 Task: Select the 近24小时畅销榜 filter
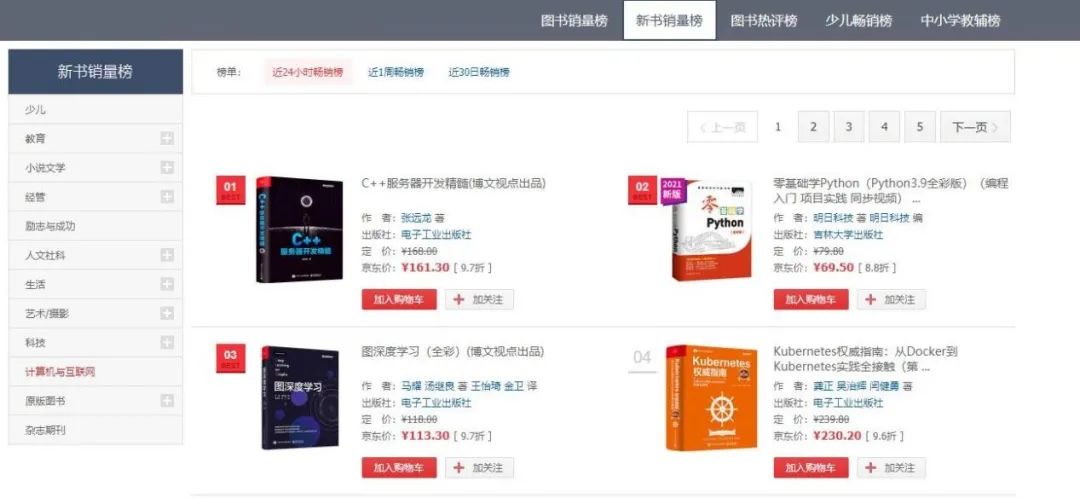click(308, 72)
